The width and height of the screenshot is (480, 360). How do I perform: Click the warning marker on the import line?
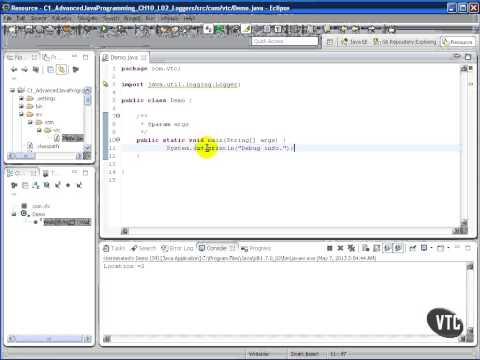[106, 84]
